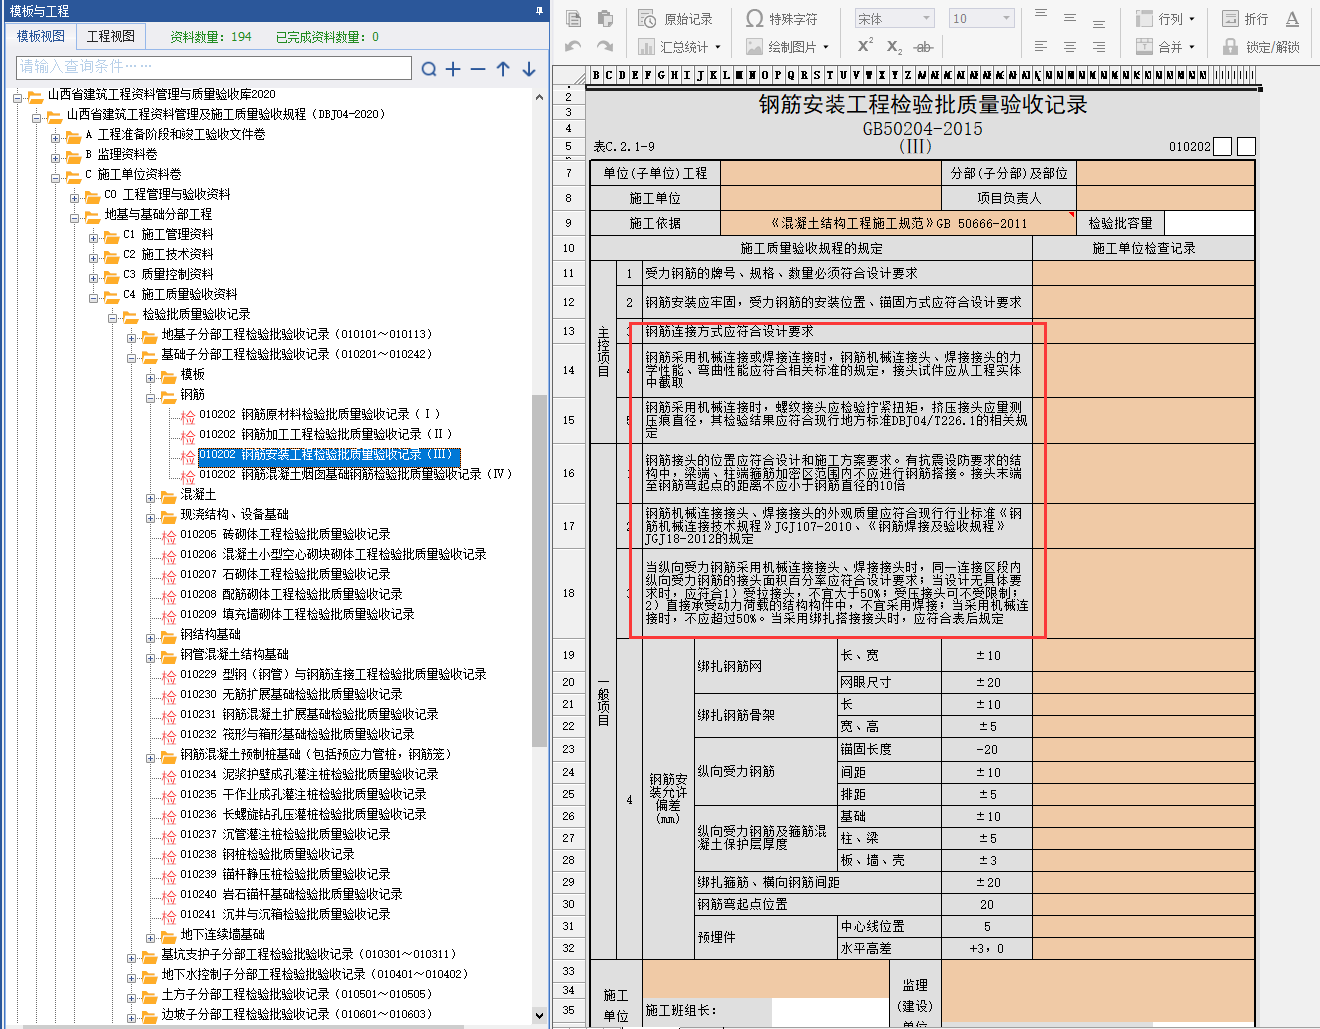Click the right empty box beside 010202
1320x1029 pixels.
[x=1246, y=147]
